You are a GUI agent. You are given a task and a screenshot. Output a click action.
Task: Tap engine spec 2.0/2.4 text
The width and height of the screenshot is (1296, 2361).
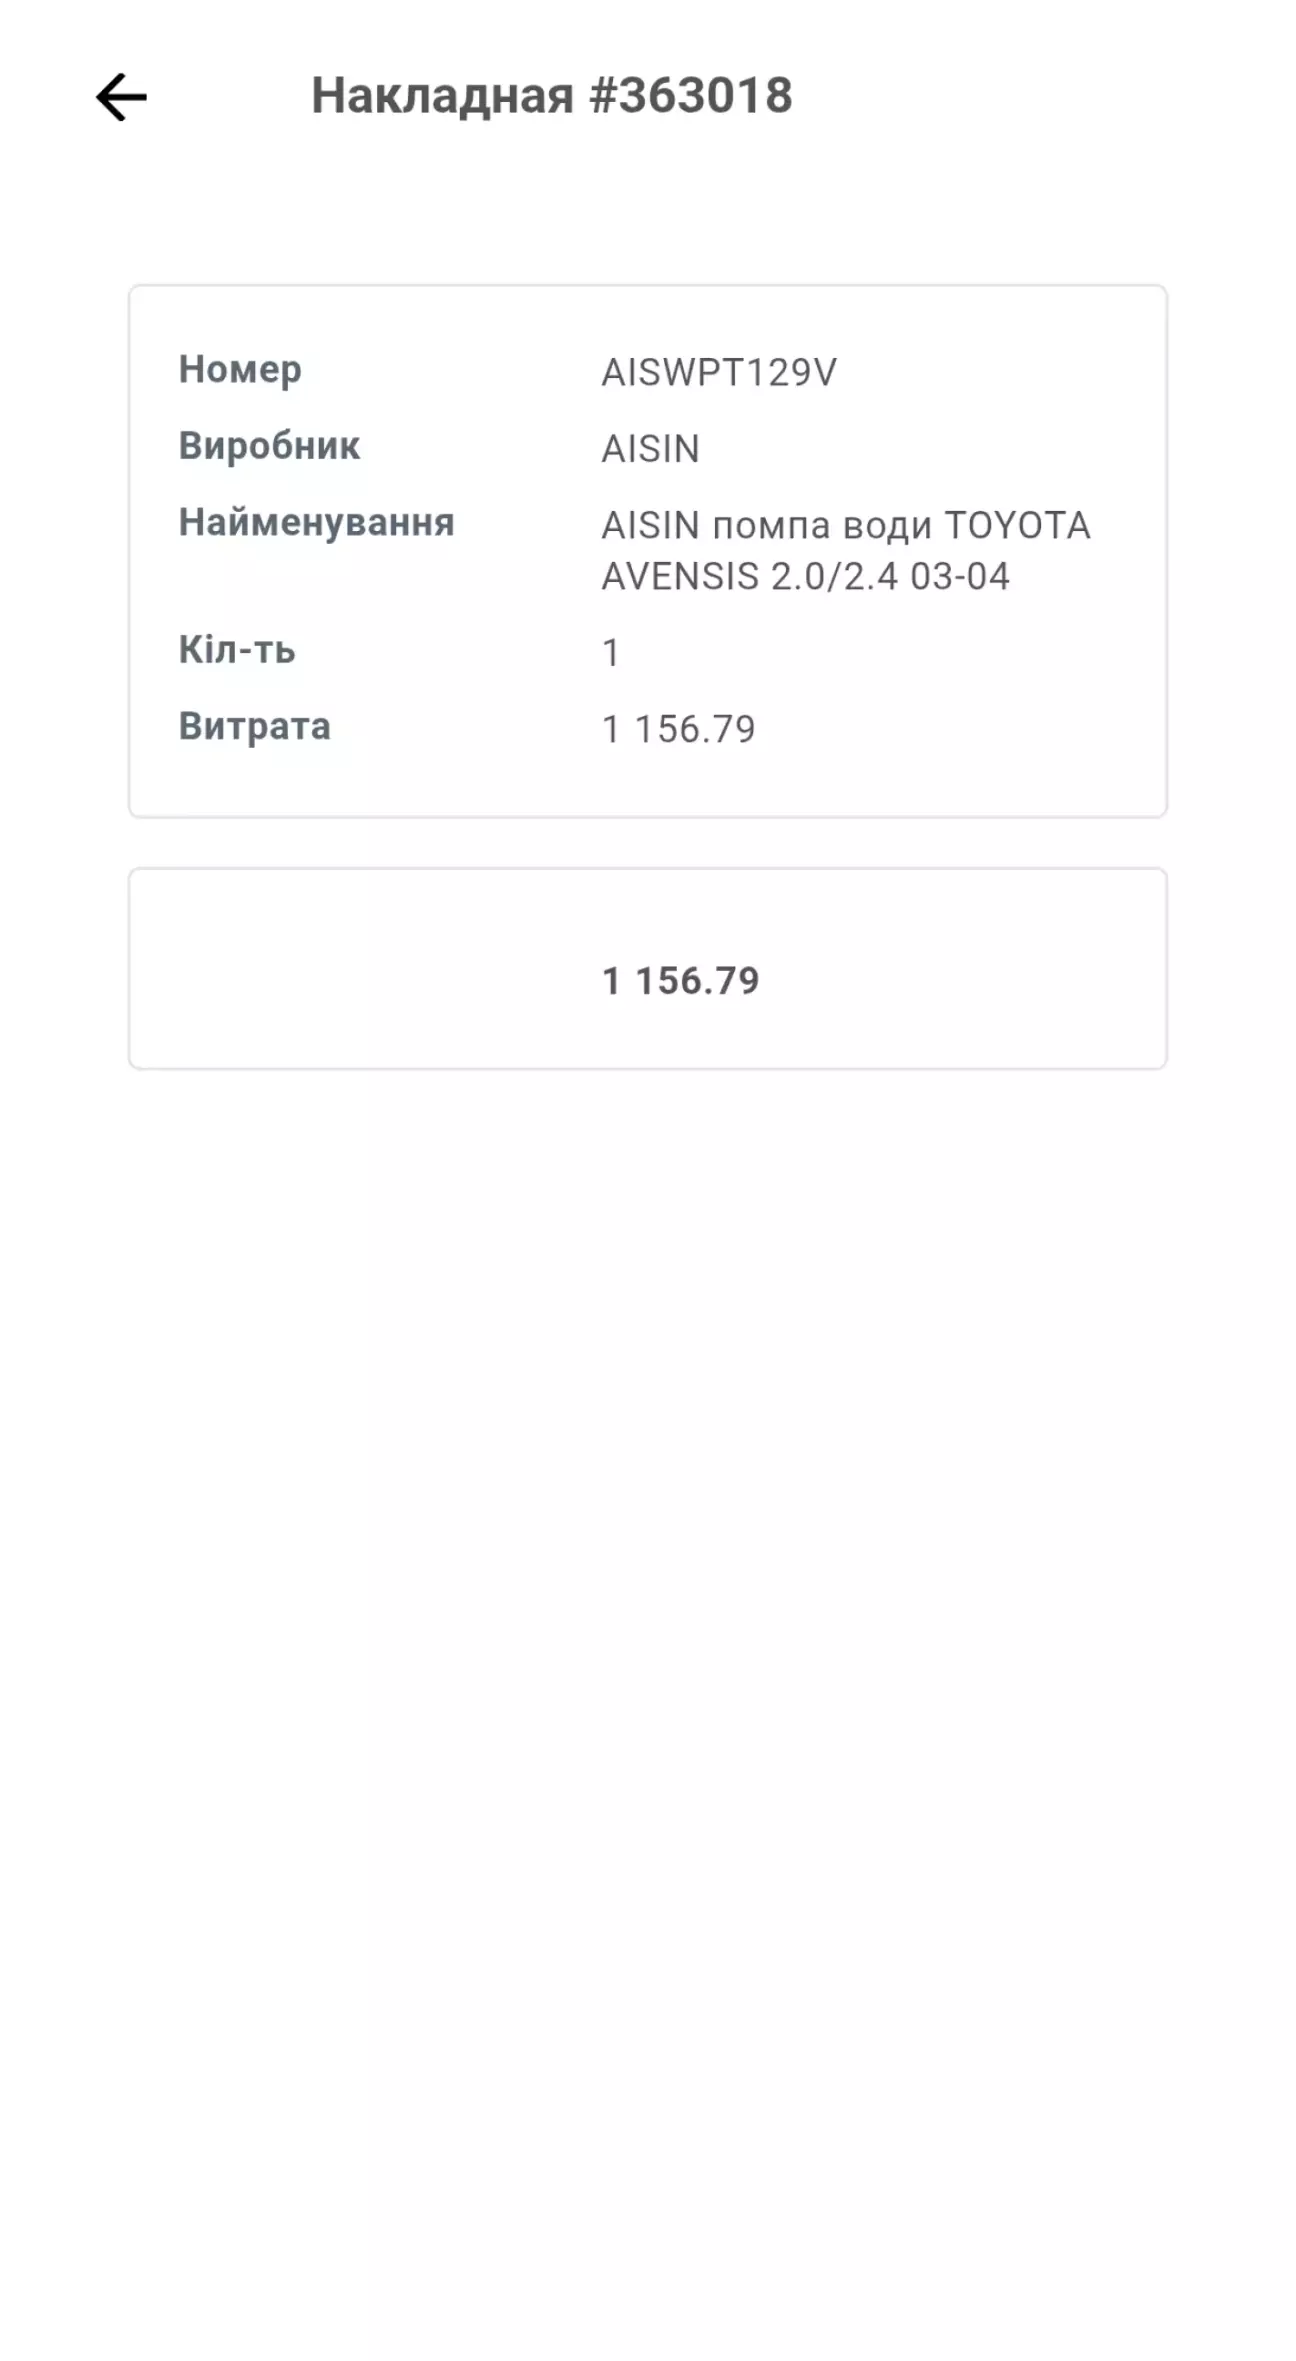(834, 577)
